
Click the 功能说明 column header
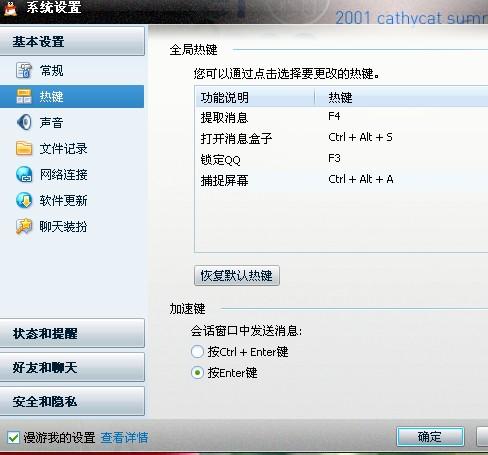pos(255,97)
